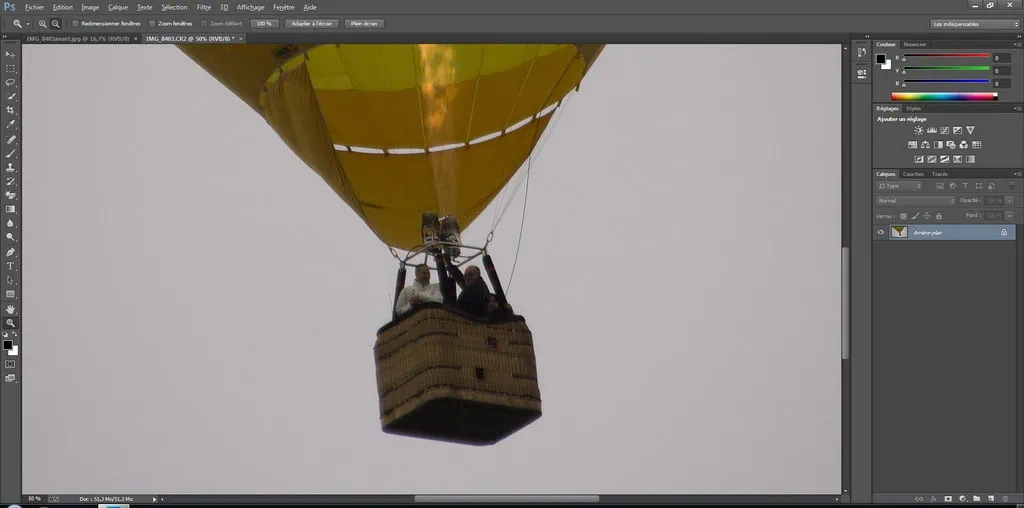Open the Les indispensables workspace dropdown
The height and width of the screenshot is (508, 1024).
974,23
